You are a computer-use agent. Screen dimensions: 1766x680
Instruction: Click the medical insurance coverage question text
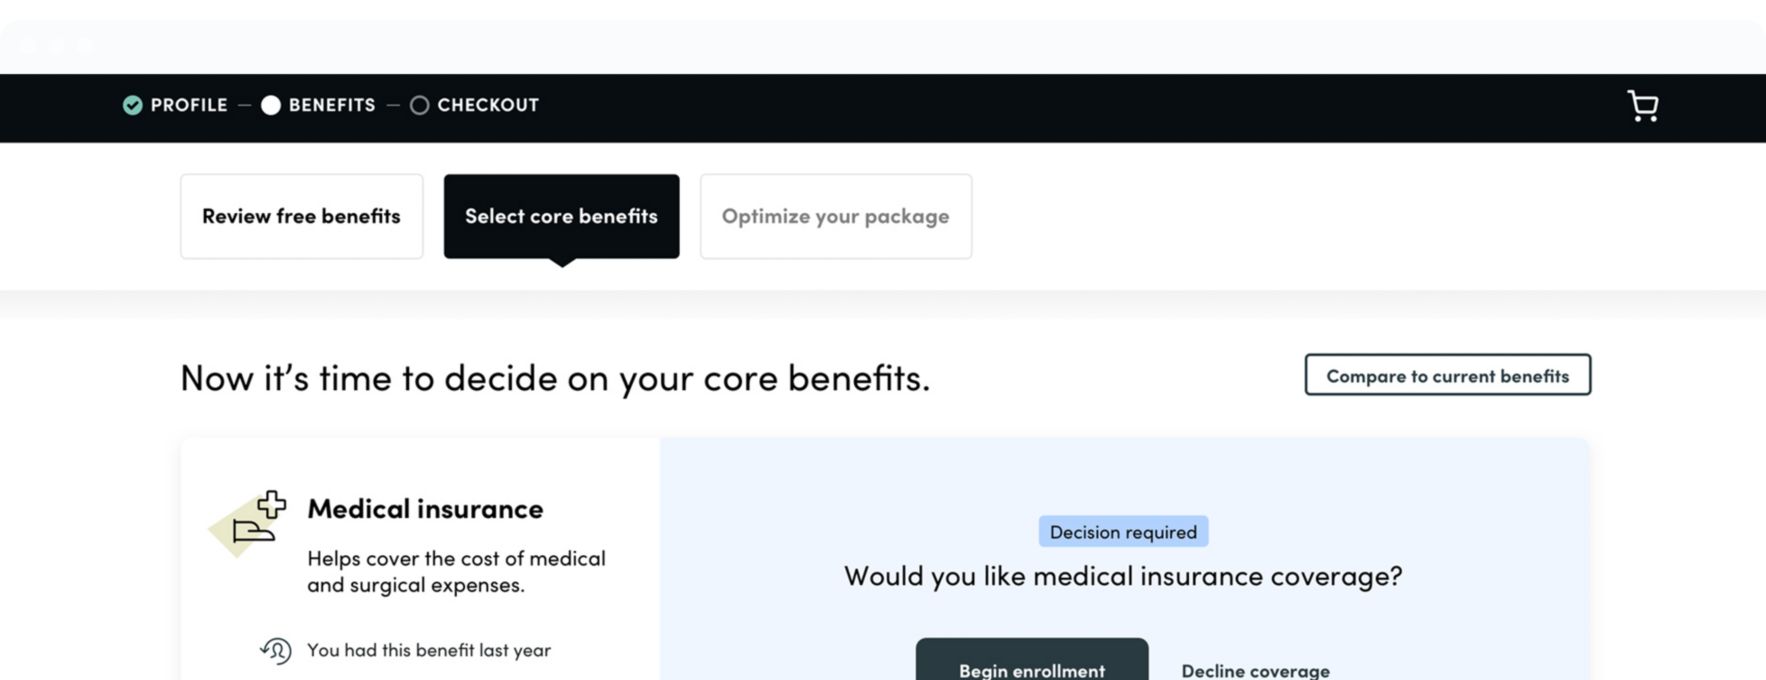point(1123,576)
